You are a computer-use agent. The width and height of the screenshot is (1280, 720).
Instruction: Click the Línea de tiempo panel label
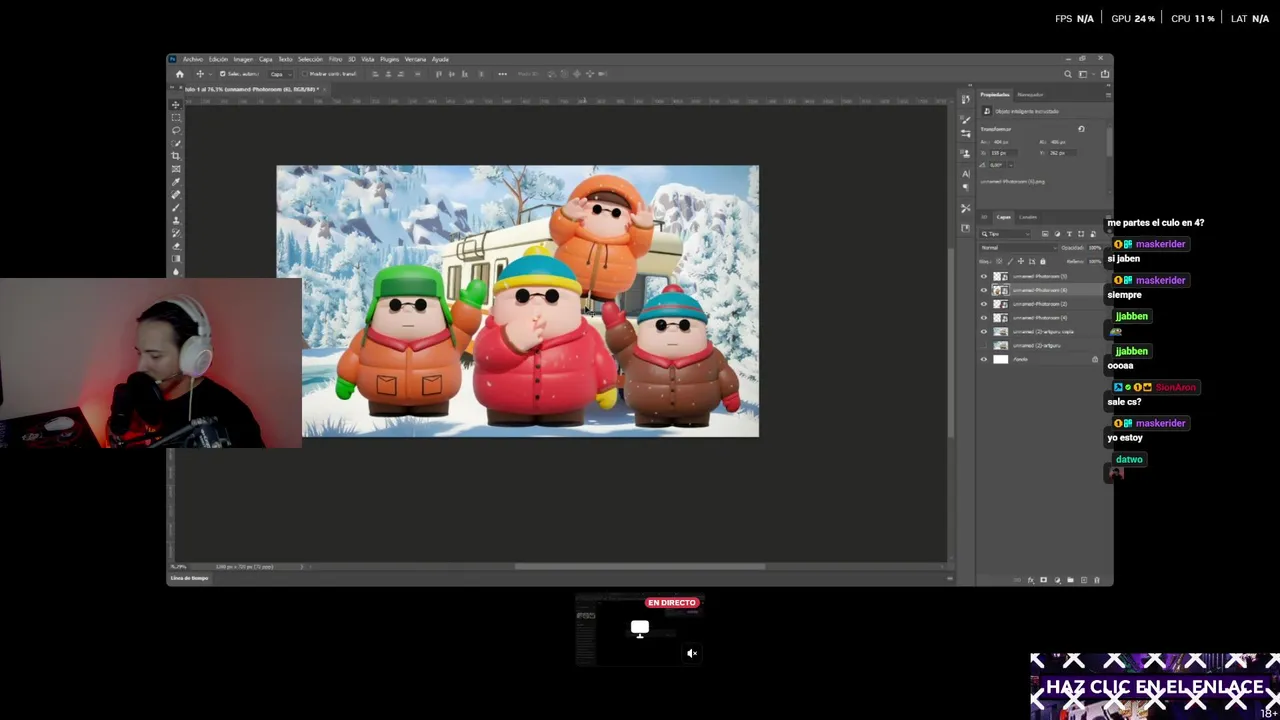(x=189, y=578)
